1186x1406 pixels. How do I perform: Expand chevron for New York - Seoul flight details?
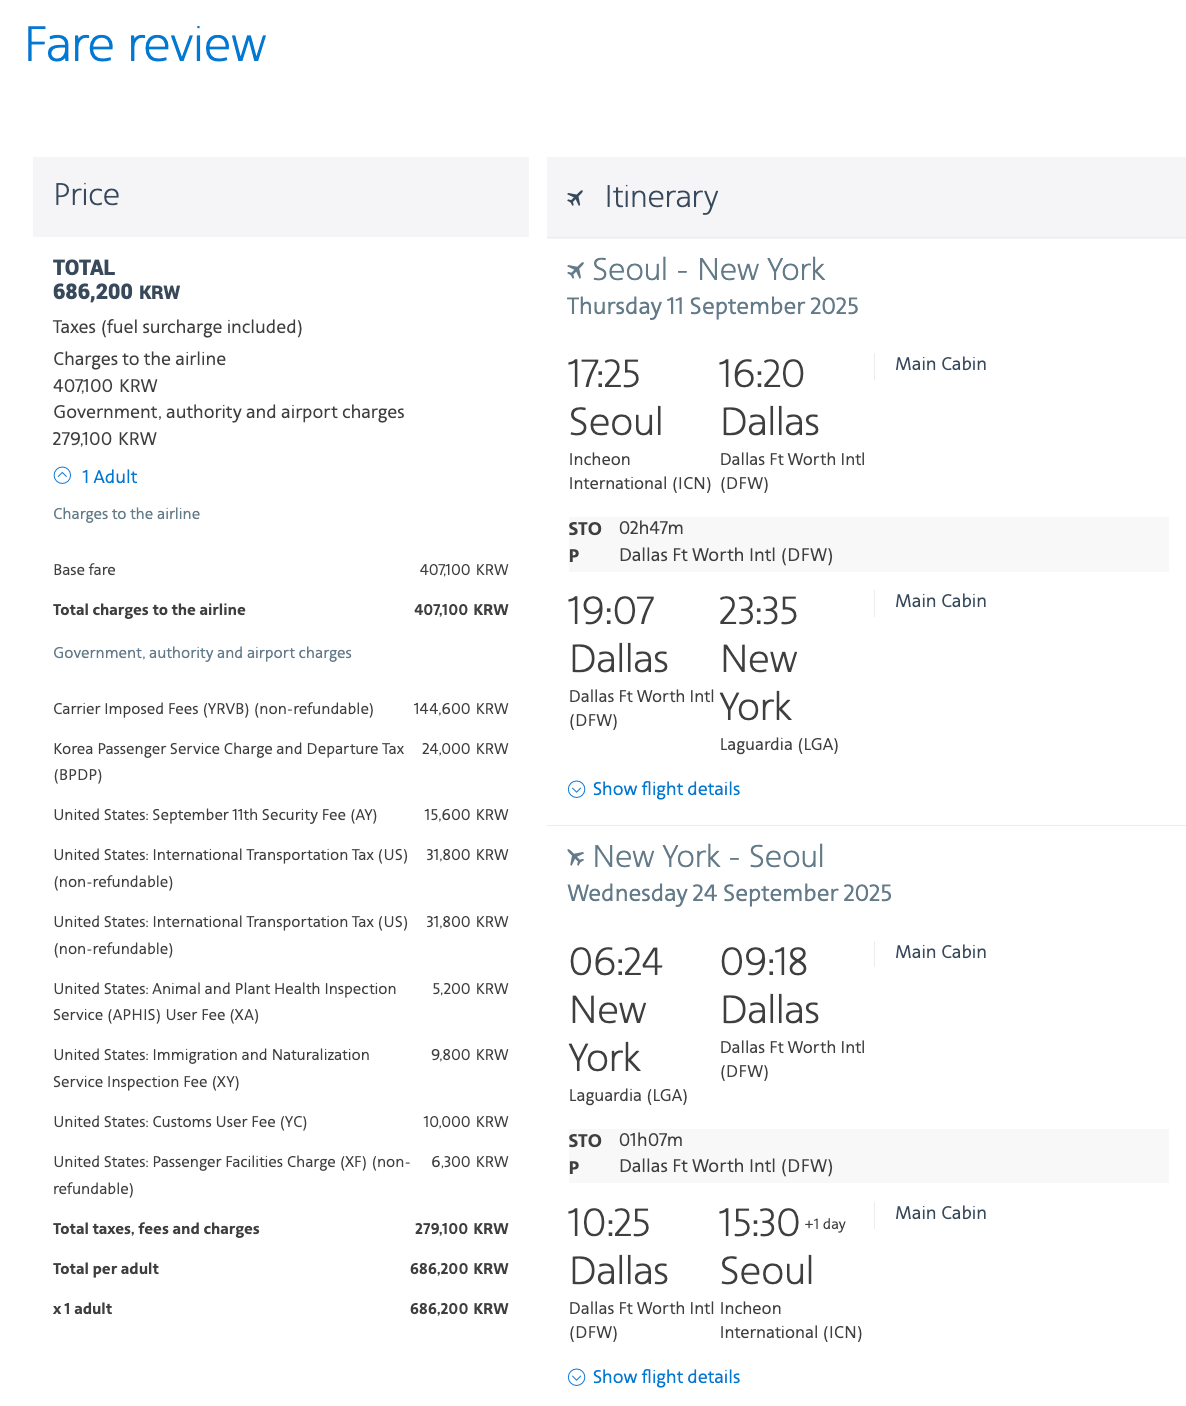tap(576, 1377)
